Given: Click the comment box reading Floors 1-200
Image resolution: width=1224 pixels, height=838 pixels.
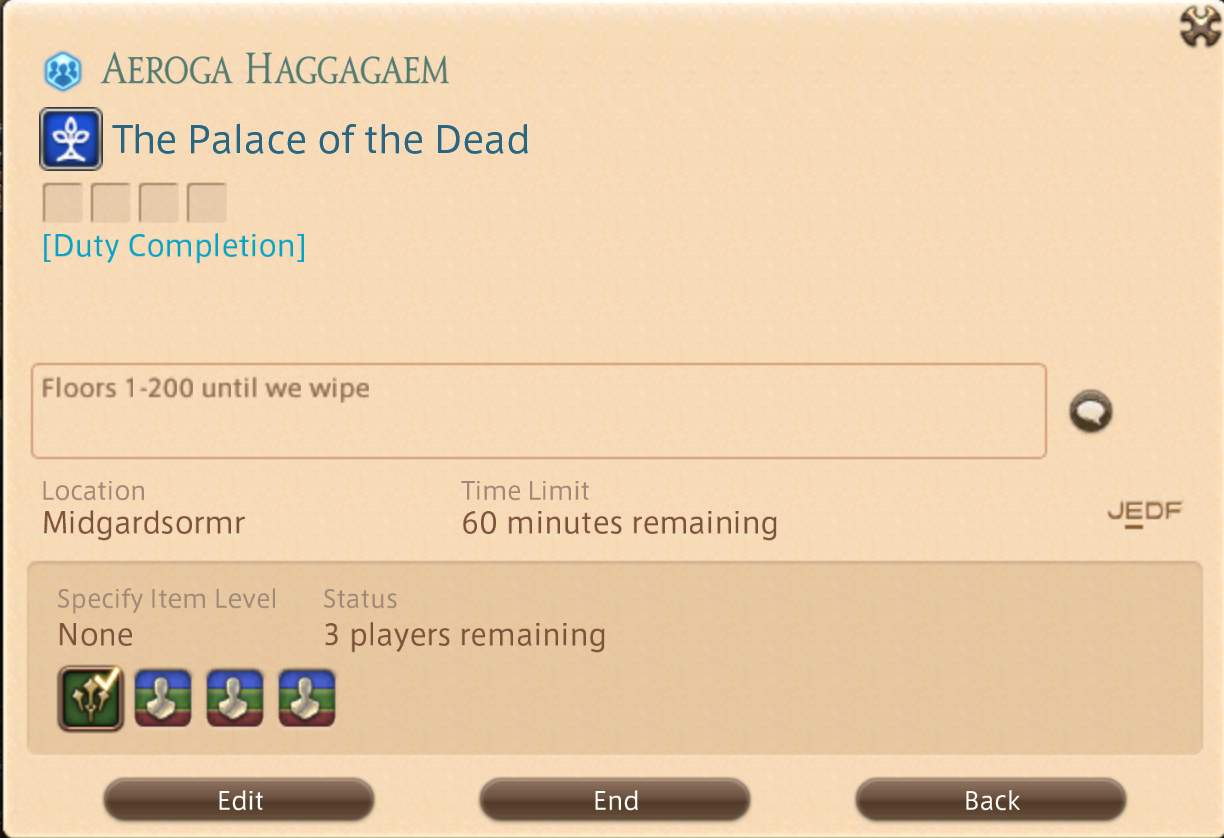Looking at the screenshot, I should click(x=539, y=411).
